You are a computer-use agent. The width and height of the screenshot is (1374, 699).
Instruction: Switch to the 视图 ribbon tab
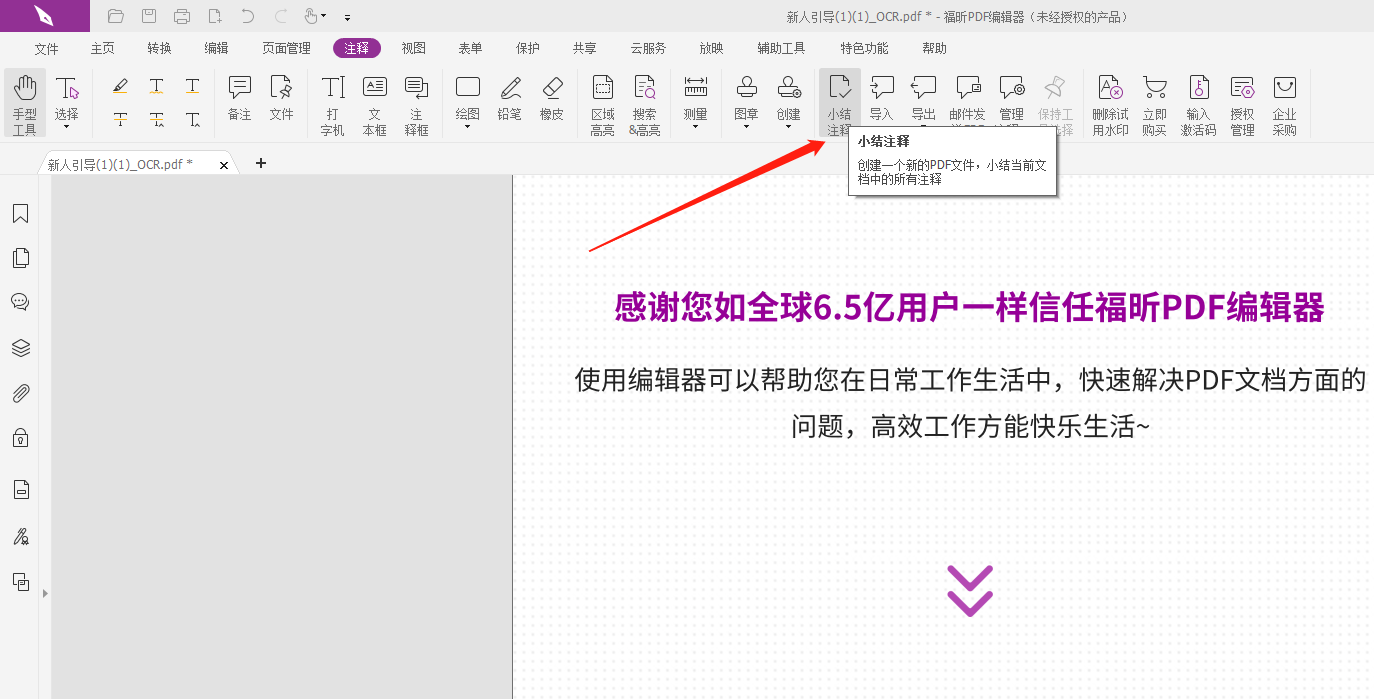point(413,47)
